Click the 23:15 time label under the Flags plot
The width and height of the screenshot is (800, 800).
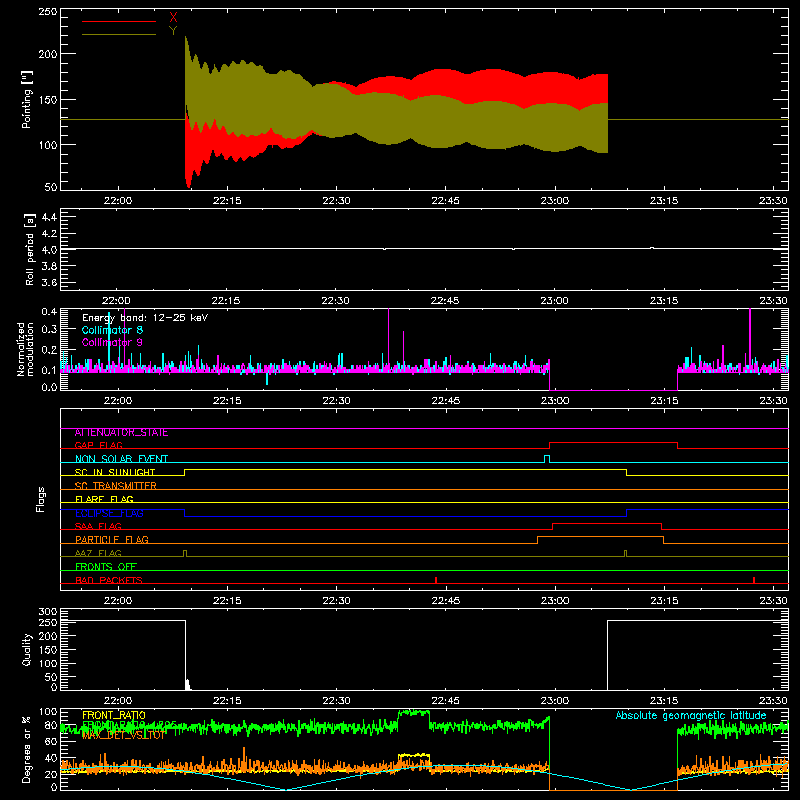click(x=664, y=601)
